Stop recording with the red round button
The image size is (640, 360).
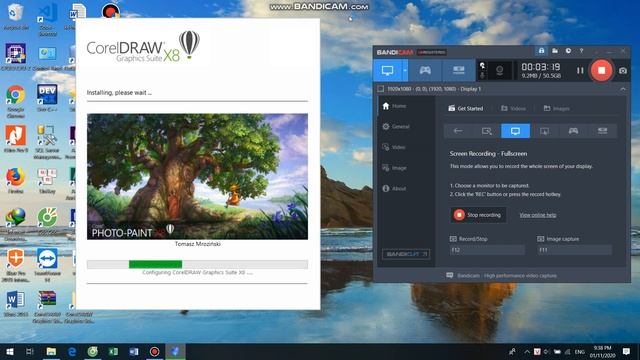601,70
